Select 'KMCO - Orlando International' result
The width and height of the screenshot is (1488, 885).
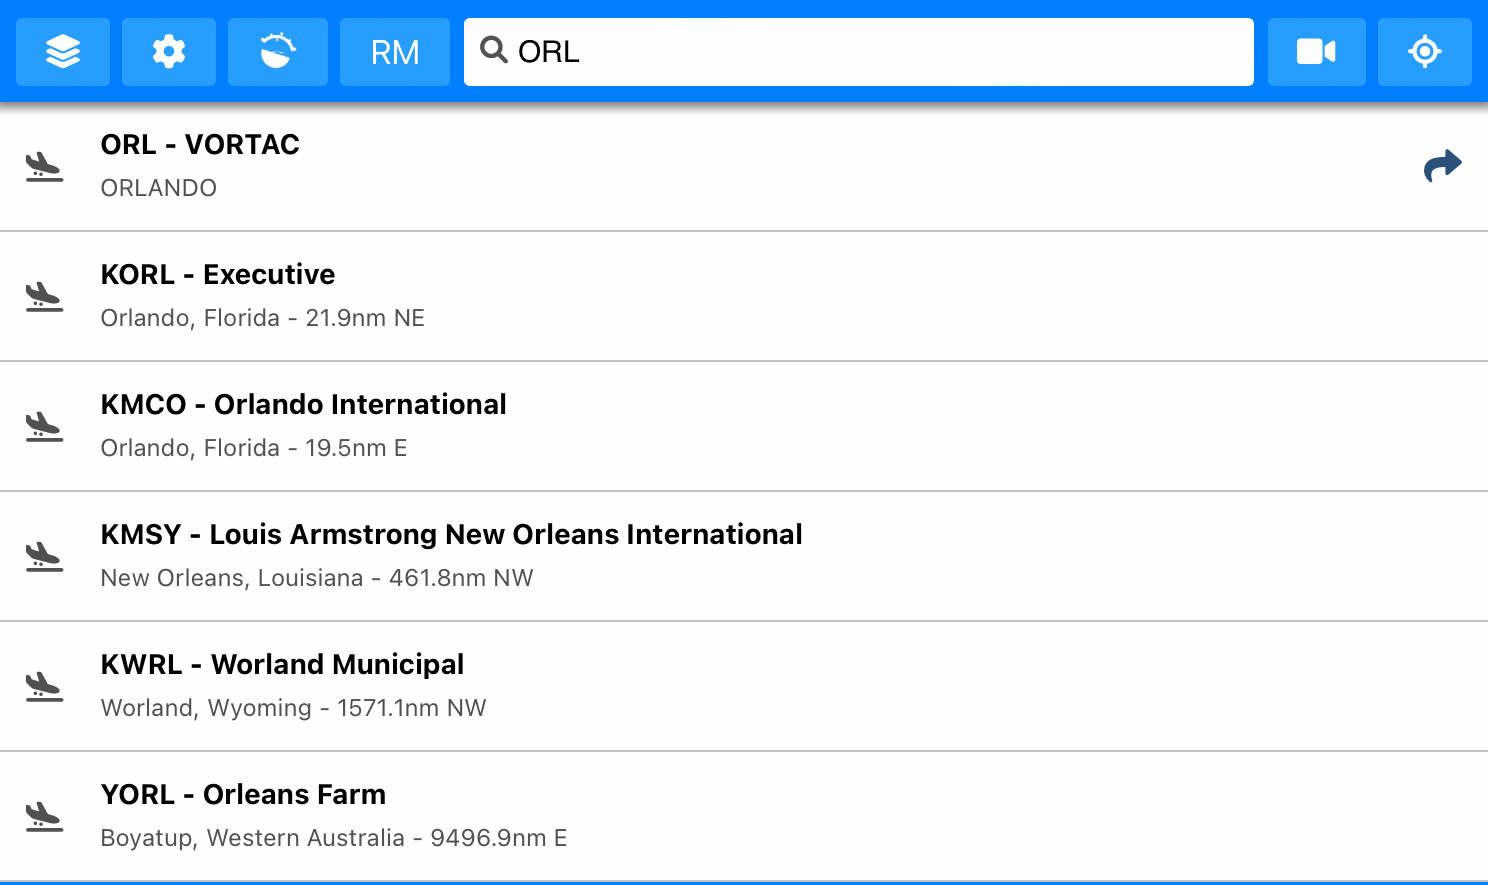pos(744,426)
